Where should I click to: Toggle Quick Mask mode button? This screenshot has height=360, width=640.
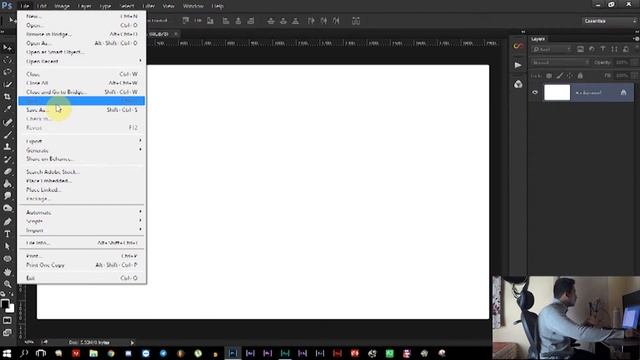click(x=7, y=320)
